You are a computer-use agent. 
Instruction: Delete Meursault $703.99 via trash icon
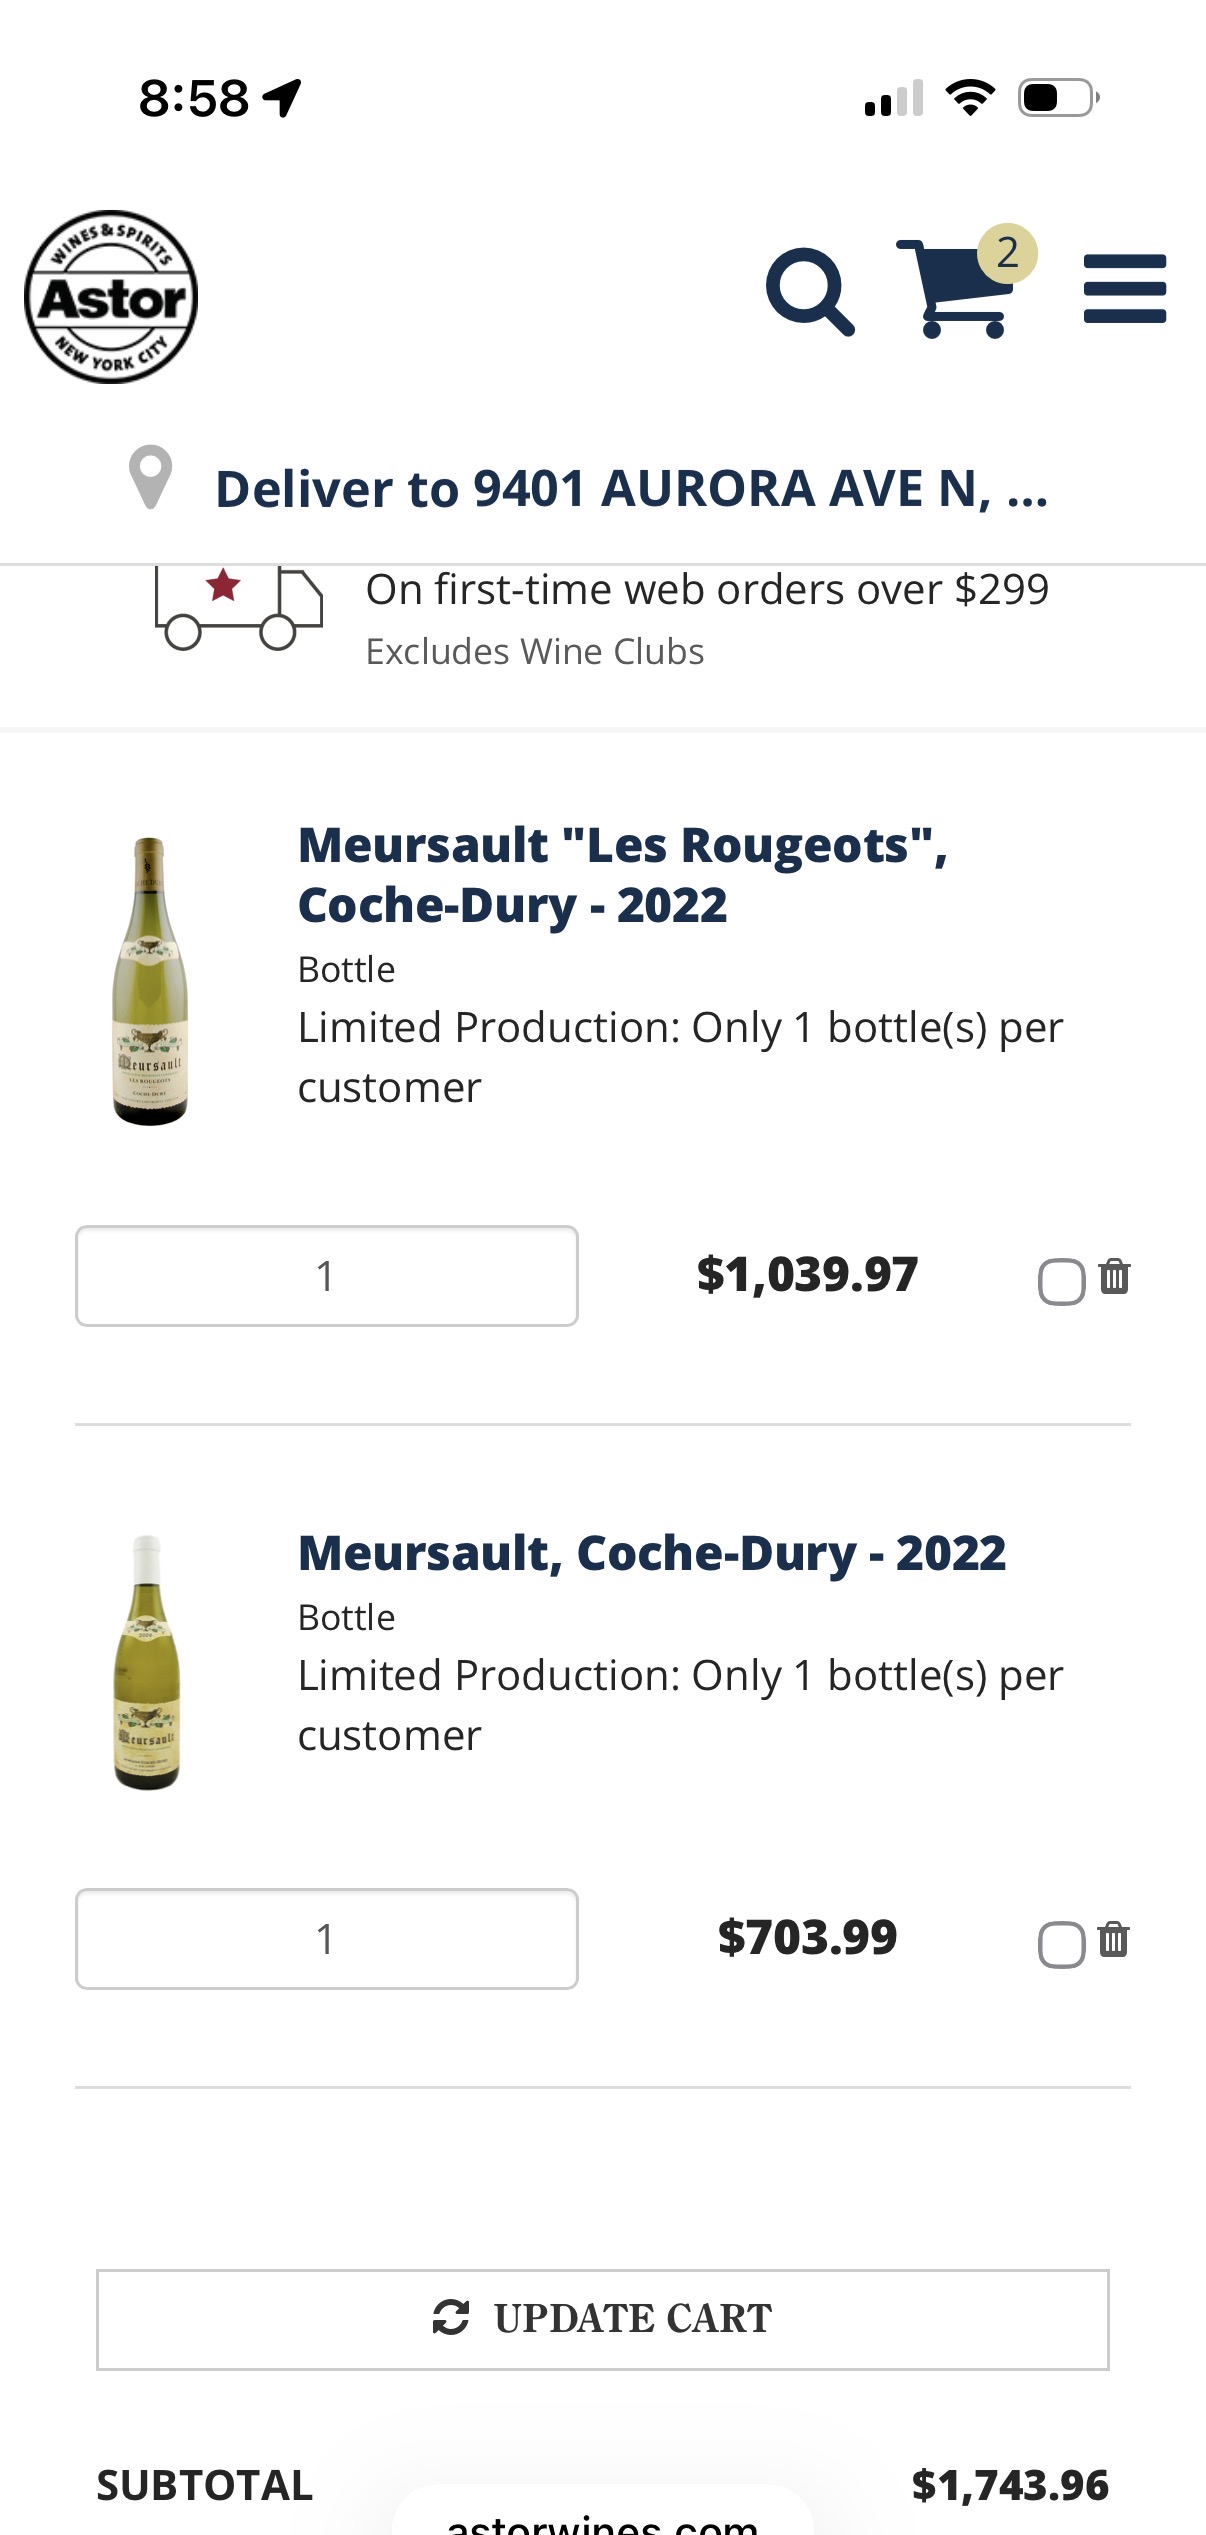coord(1113,1940)
